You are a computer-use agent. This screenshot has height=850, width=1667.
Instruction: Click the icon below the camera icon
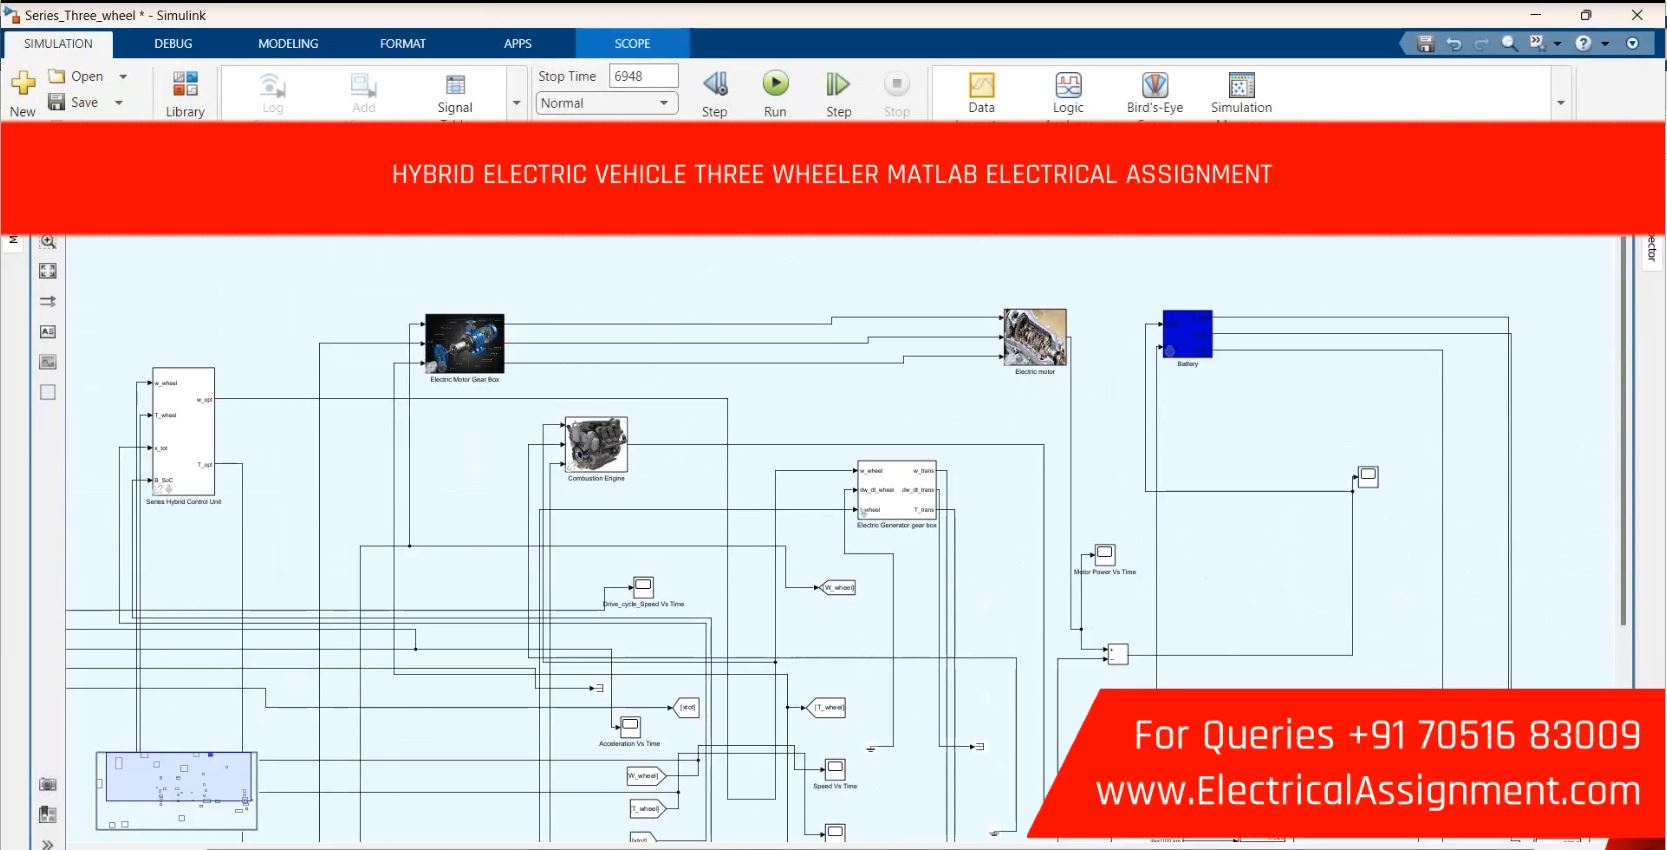pos(48,815)
